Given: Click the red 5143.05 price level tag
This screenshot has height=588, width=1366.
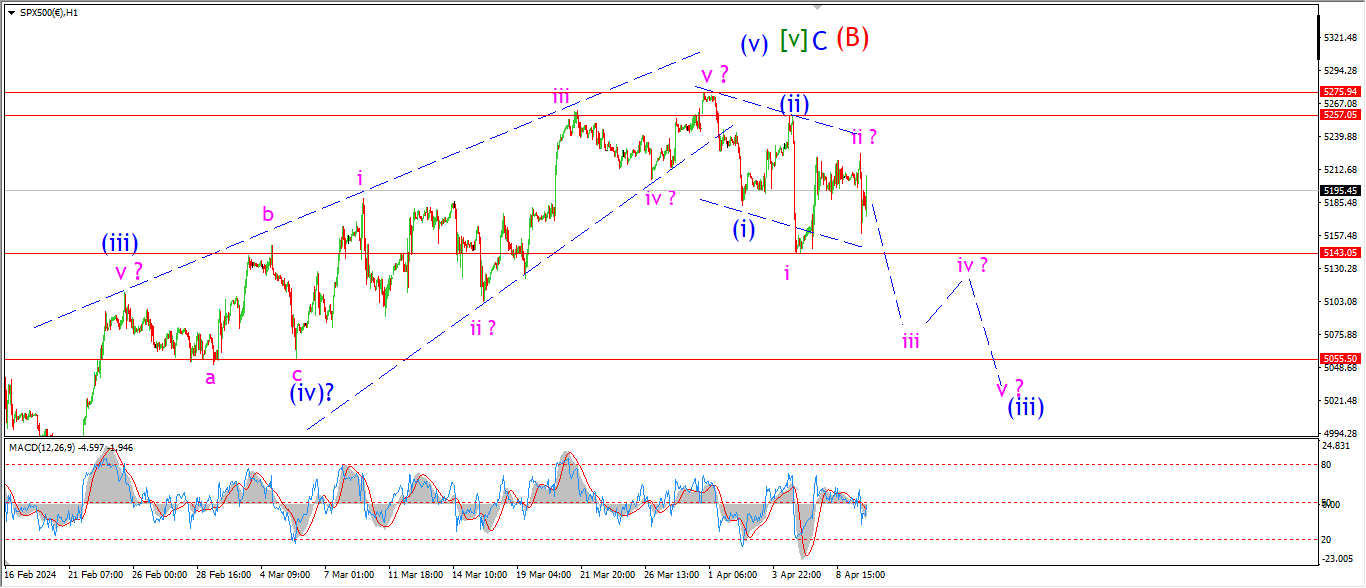Looking at the screenshot, I should click(x=1339, y=253).
